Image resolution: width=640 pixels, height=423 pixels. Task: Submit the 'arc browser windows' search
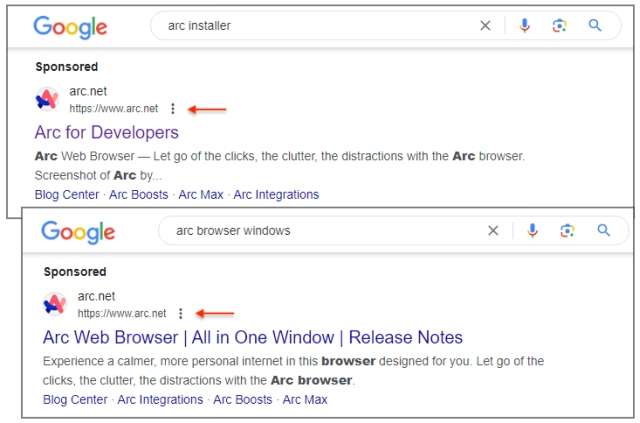[603, 231]
